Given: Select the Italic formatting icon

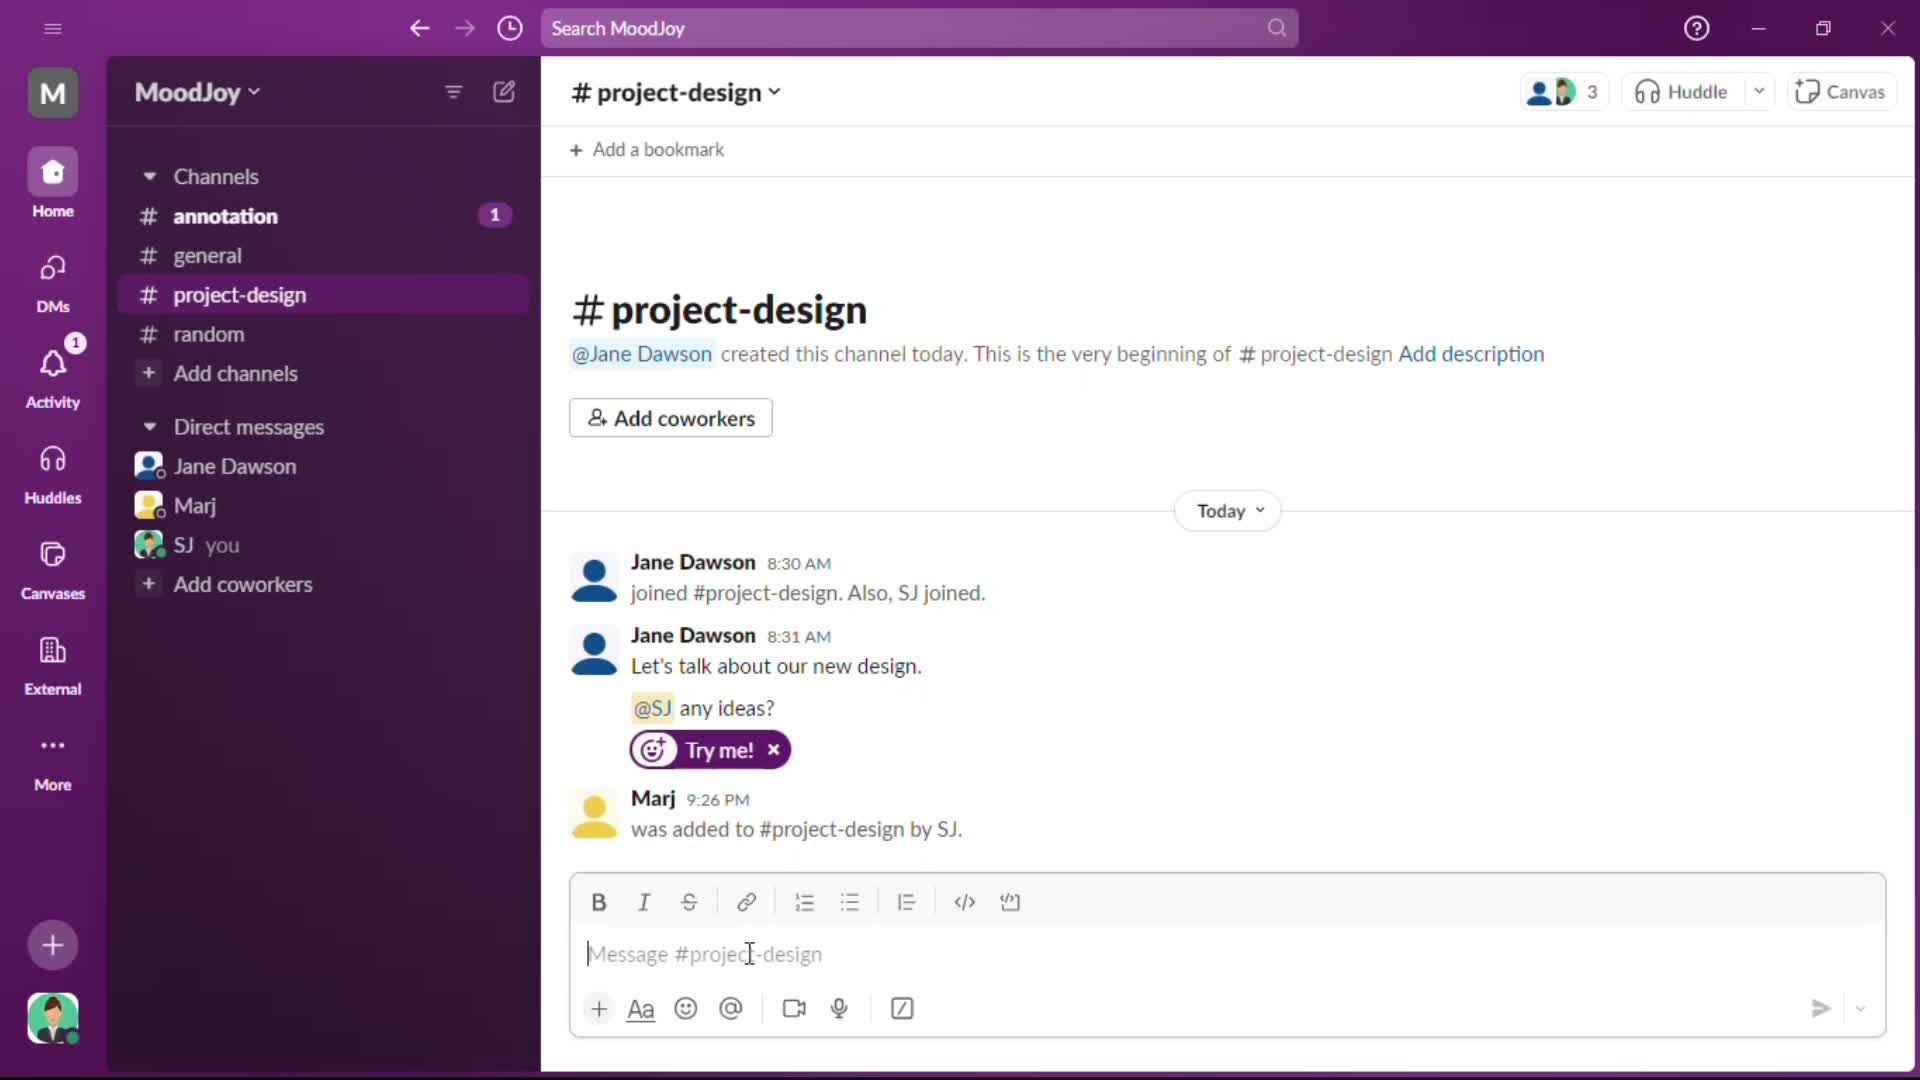Looking at the screenshot, I should coord(644,902).
